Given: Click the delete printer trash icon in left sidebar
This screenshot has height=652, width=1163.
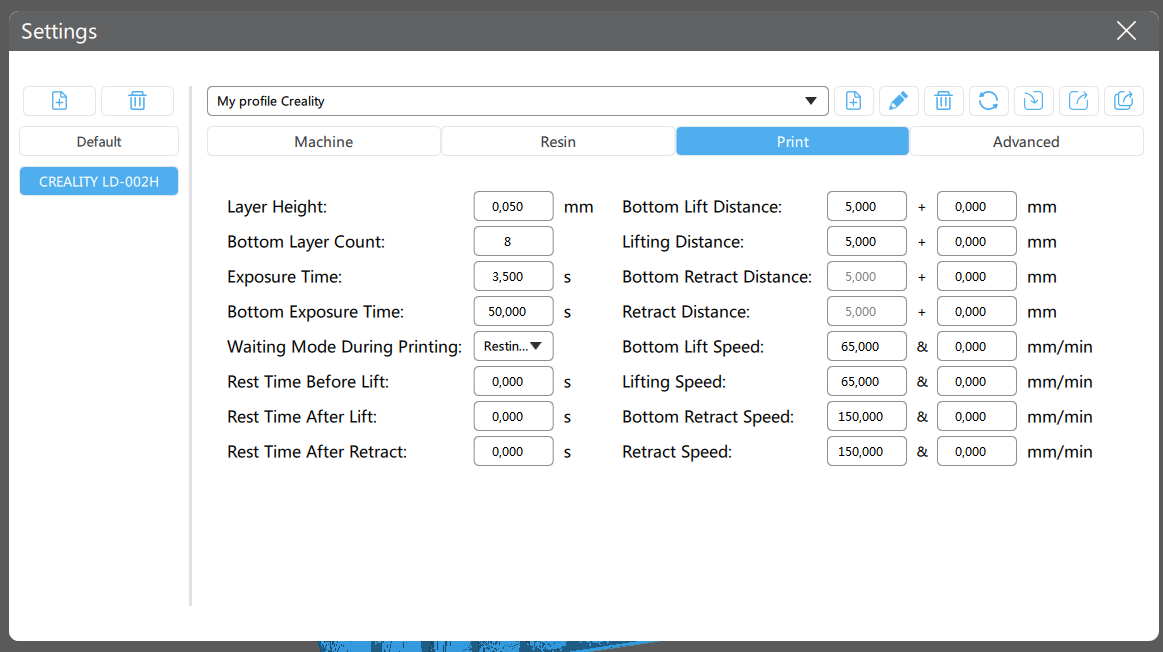Looking at the screenshot, I should click(137, 101).
